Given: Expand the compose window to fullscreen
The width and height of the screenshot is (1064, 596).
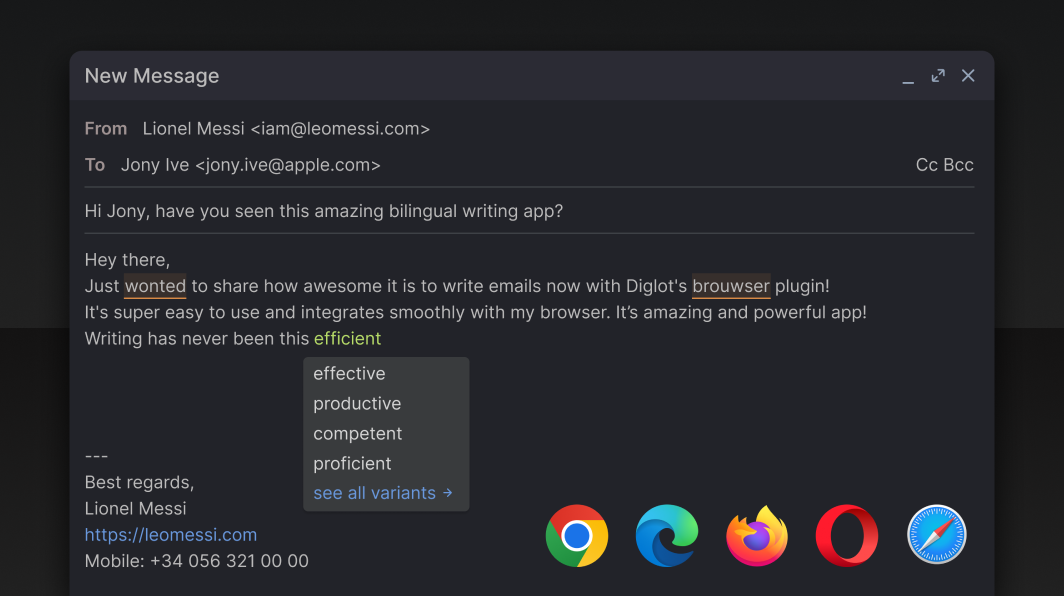Looking at the screenshot, I should (x=938, y=75).
